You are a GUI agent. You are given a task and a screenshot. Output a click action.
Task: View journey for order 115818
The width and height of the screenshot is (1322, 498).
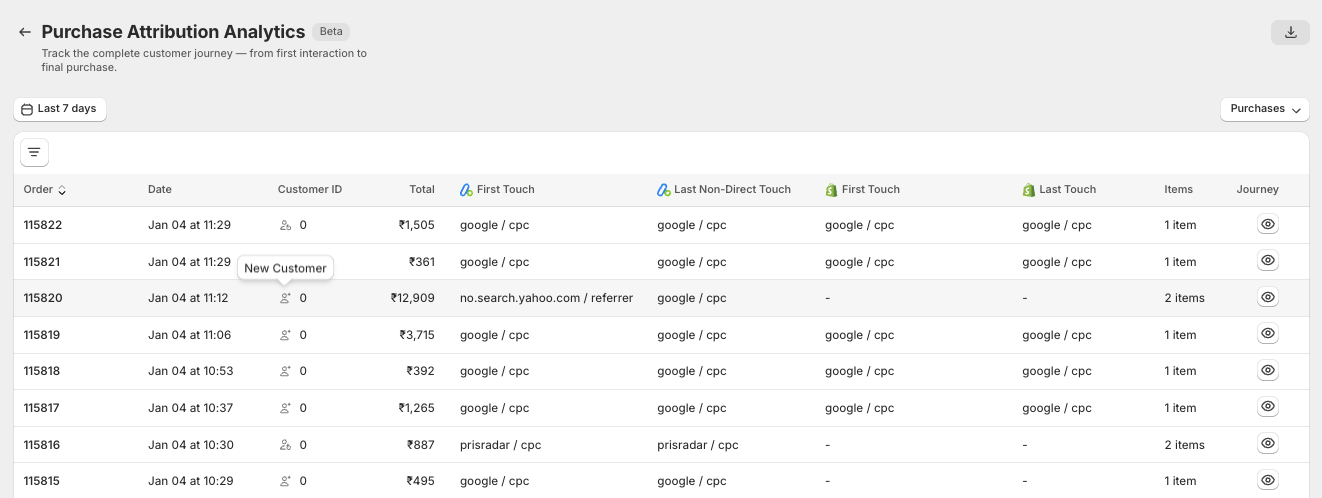(1268, 370)
